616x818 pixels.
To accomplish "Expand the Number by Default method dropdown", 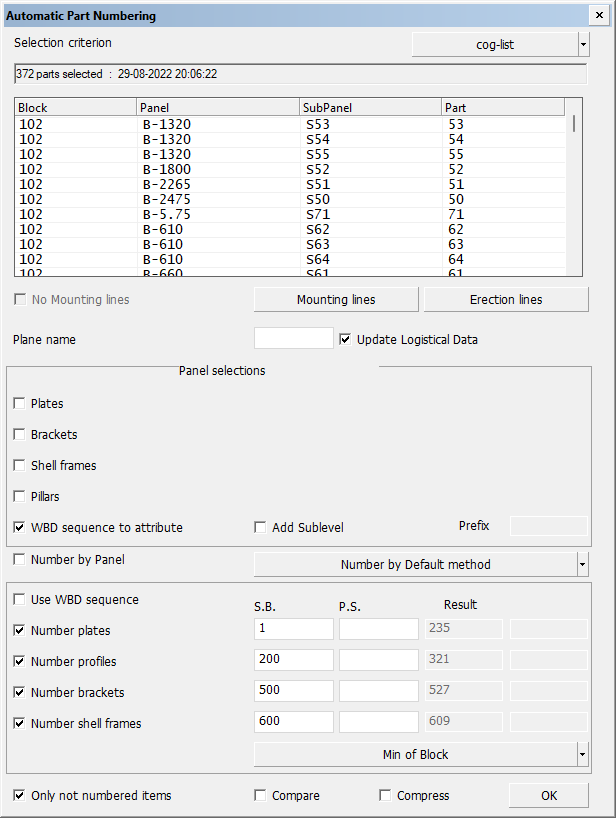I will 583,565.
